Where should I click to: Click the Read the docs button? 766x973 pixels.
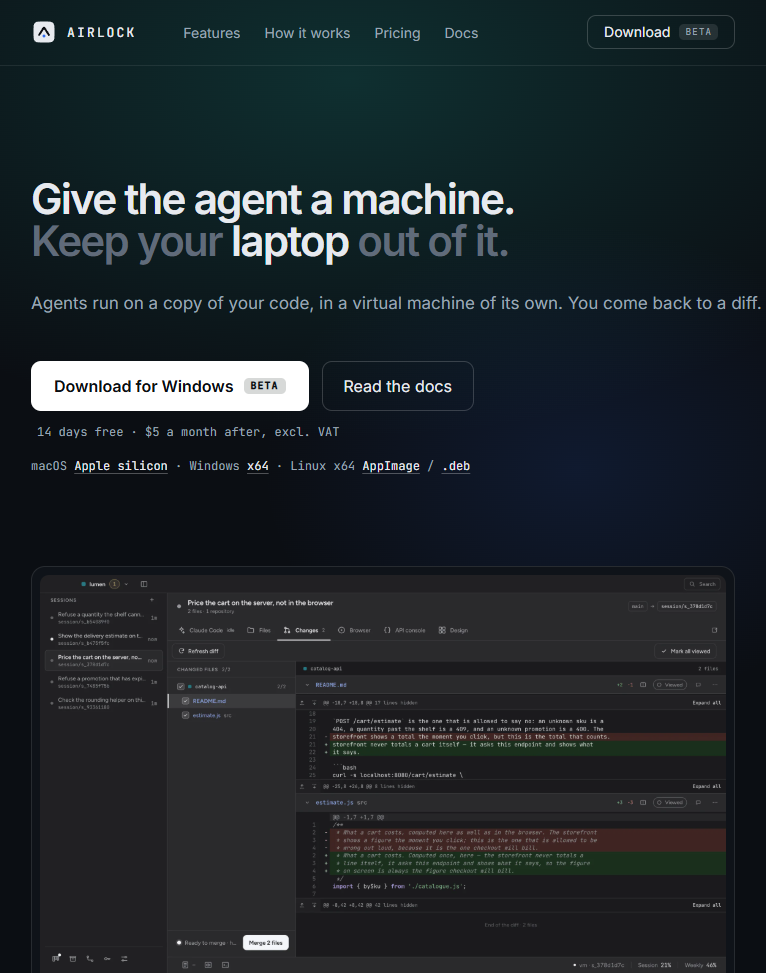pyautogui.click(x=398, y=386)
